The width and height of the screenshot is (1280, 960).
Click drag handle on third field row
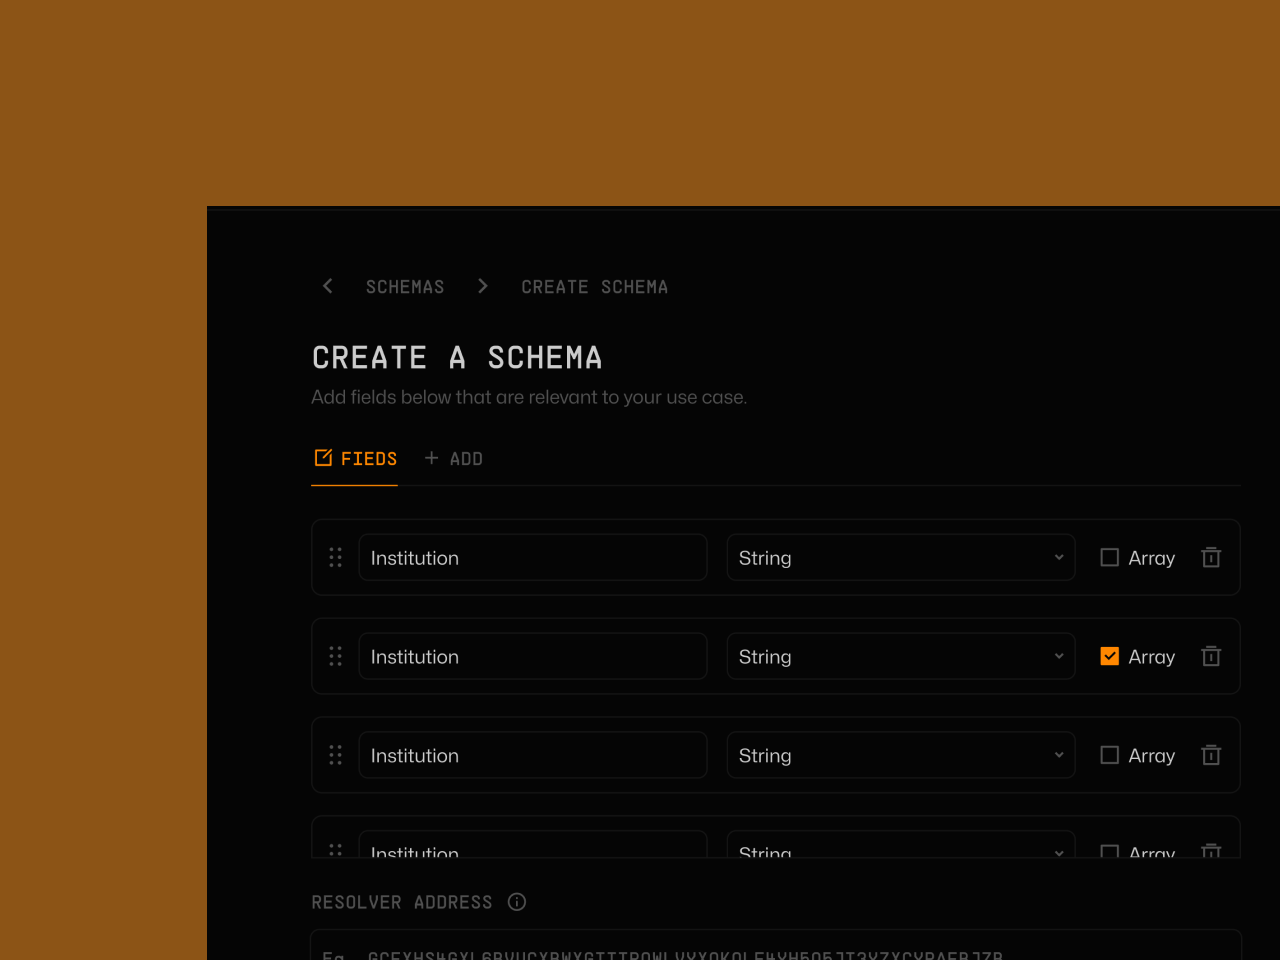click(x=336, y=756)
